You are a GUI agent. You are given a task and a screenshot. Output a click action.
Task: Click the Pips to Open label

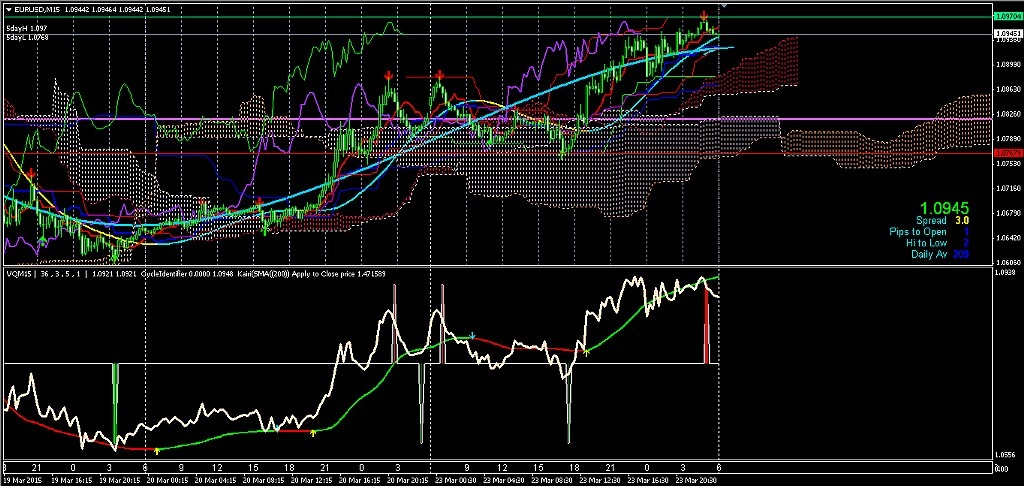[x=918, y=232]
